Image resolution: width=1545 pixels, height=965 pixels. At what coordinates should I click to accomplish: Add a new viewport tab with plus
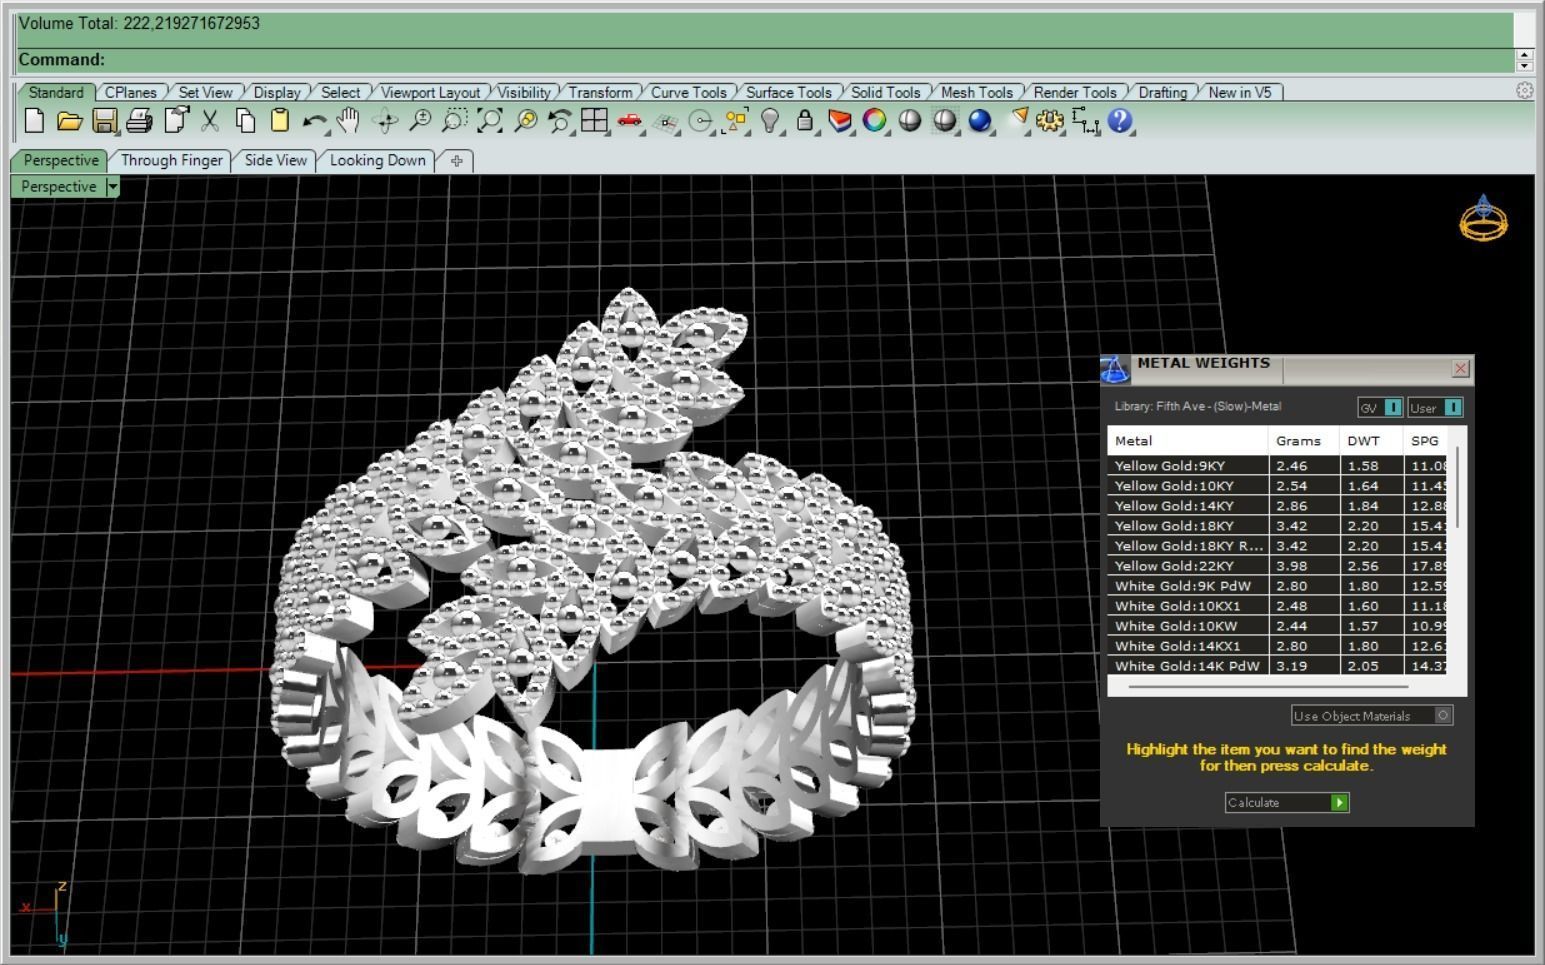(x=457, y=160)
